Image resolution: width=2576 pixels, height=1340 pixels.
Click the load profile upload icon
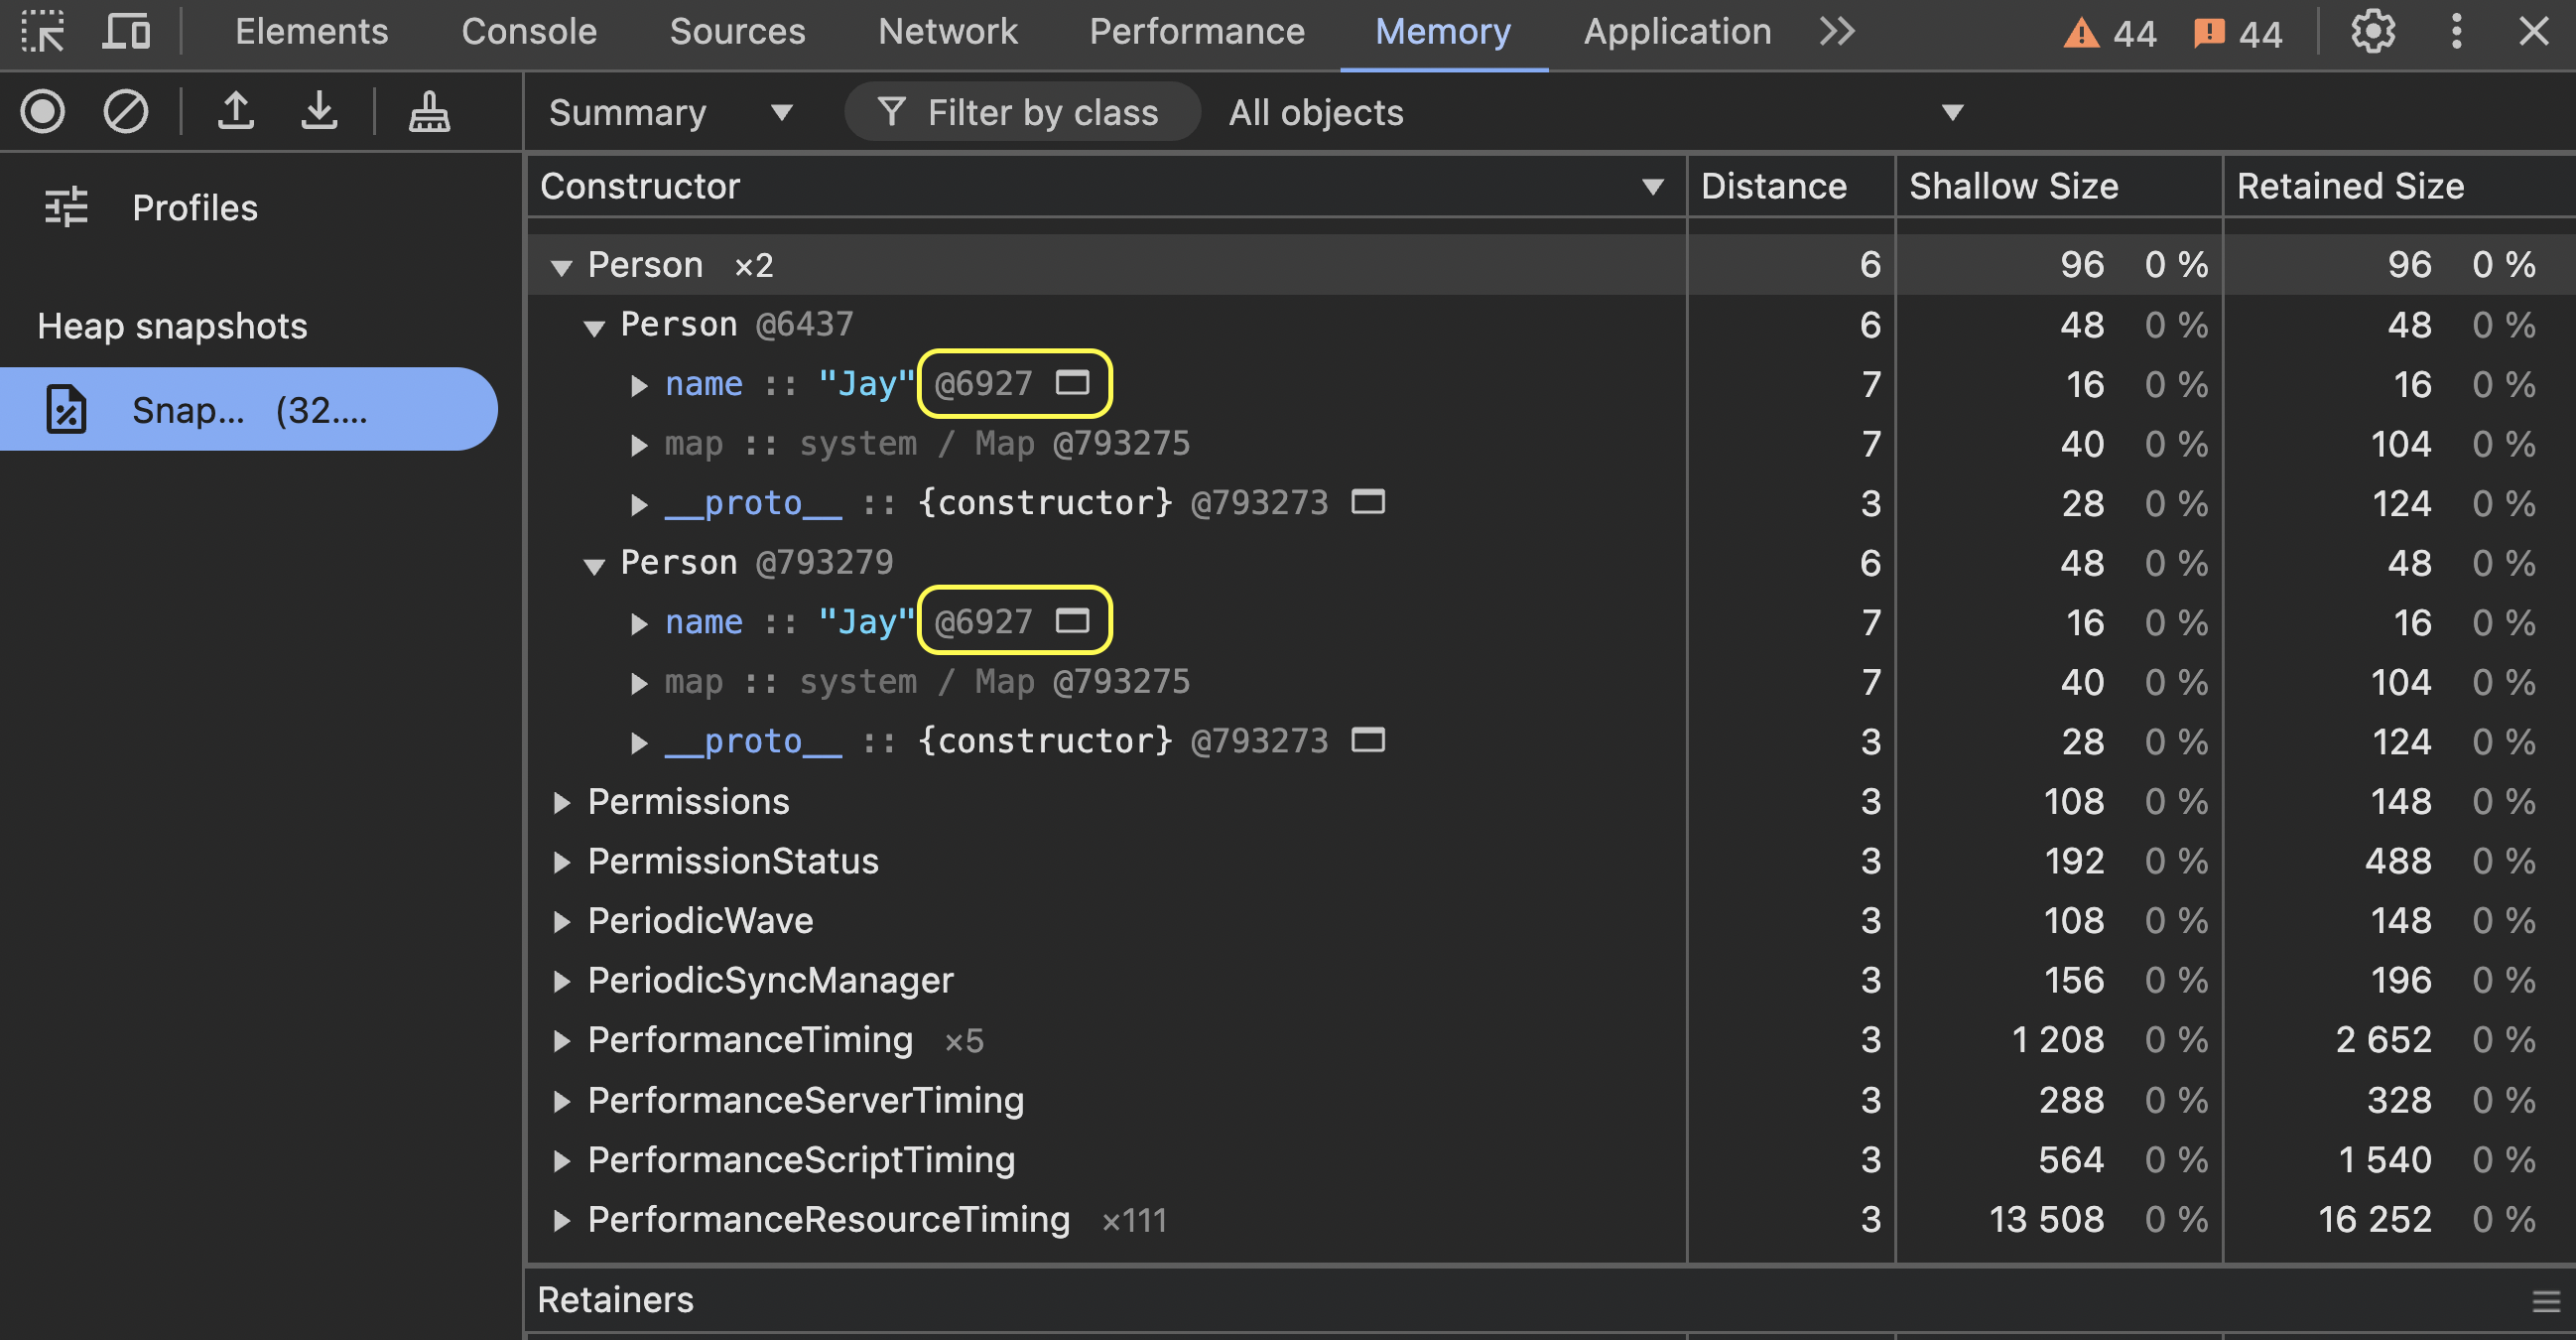pos(236,111)
